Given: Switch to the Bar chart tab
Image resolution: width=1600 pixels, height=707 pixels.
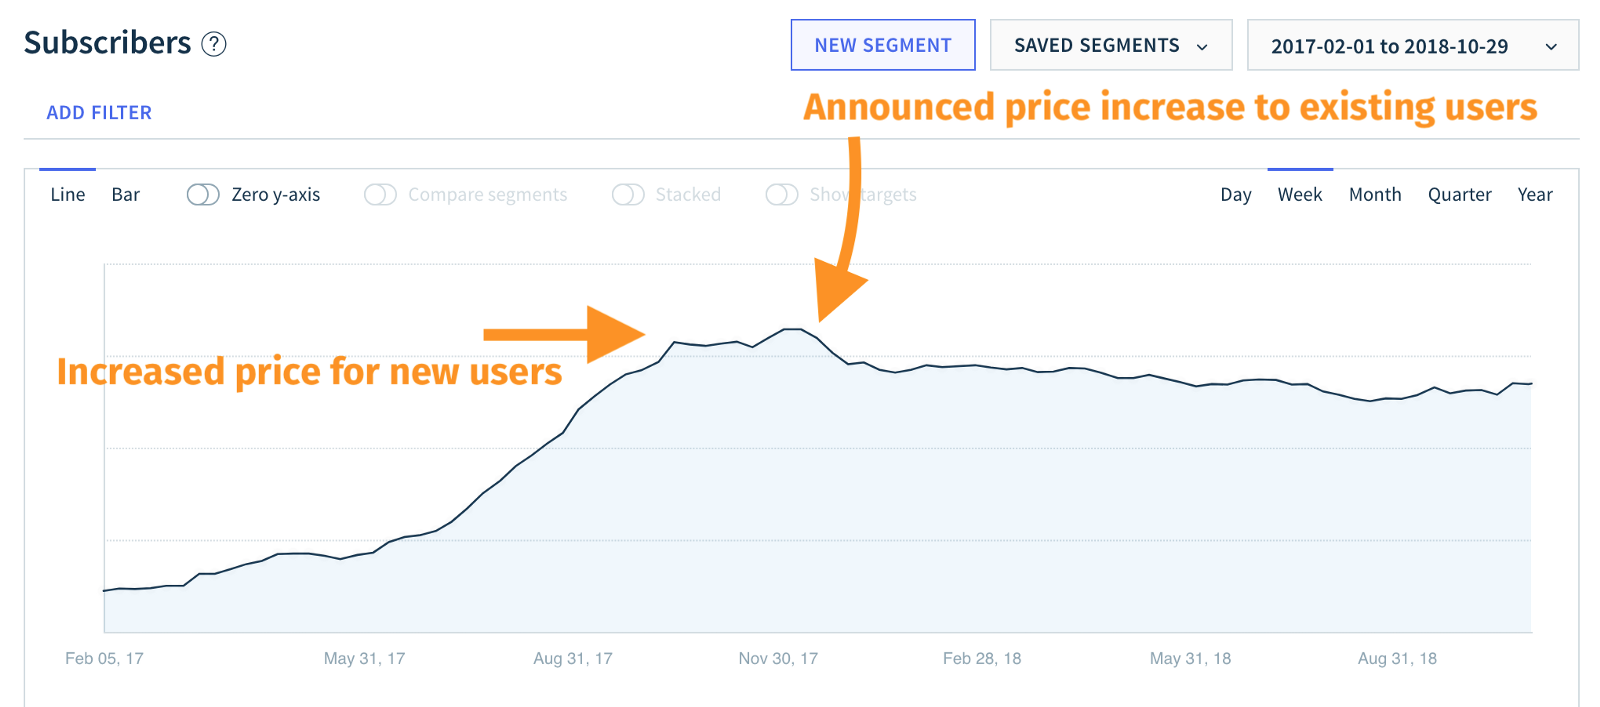Looking at the screenshot, I should pos(126,195).
